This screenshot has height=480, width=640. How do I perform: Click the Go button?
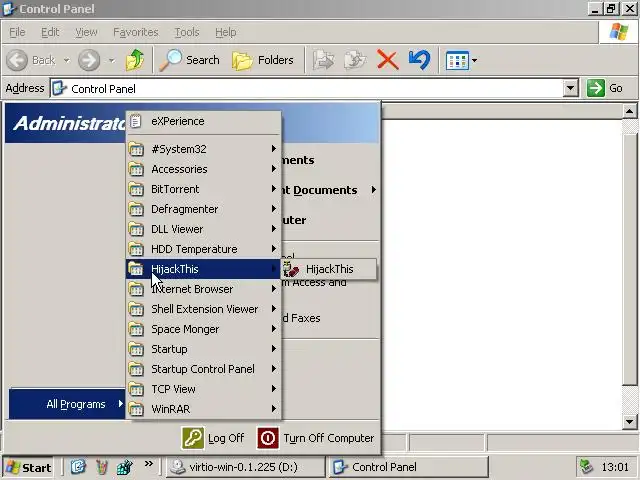(x=604, y=88)
